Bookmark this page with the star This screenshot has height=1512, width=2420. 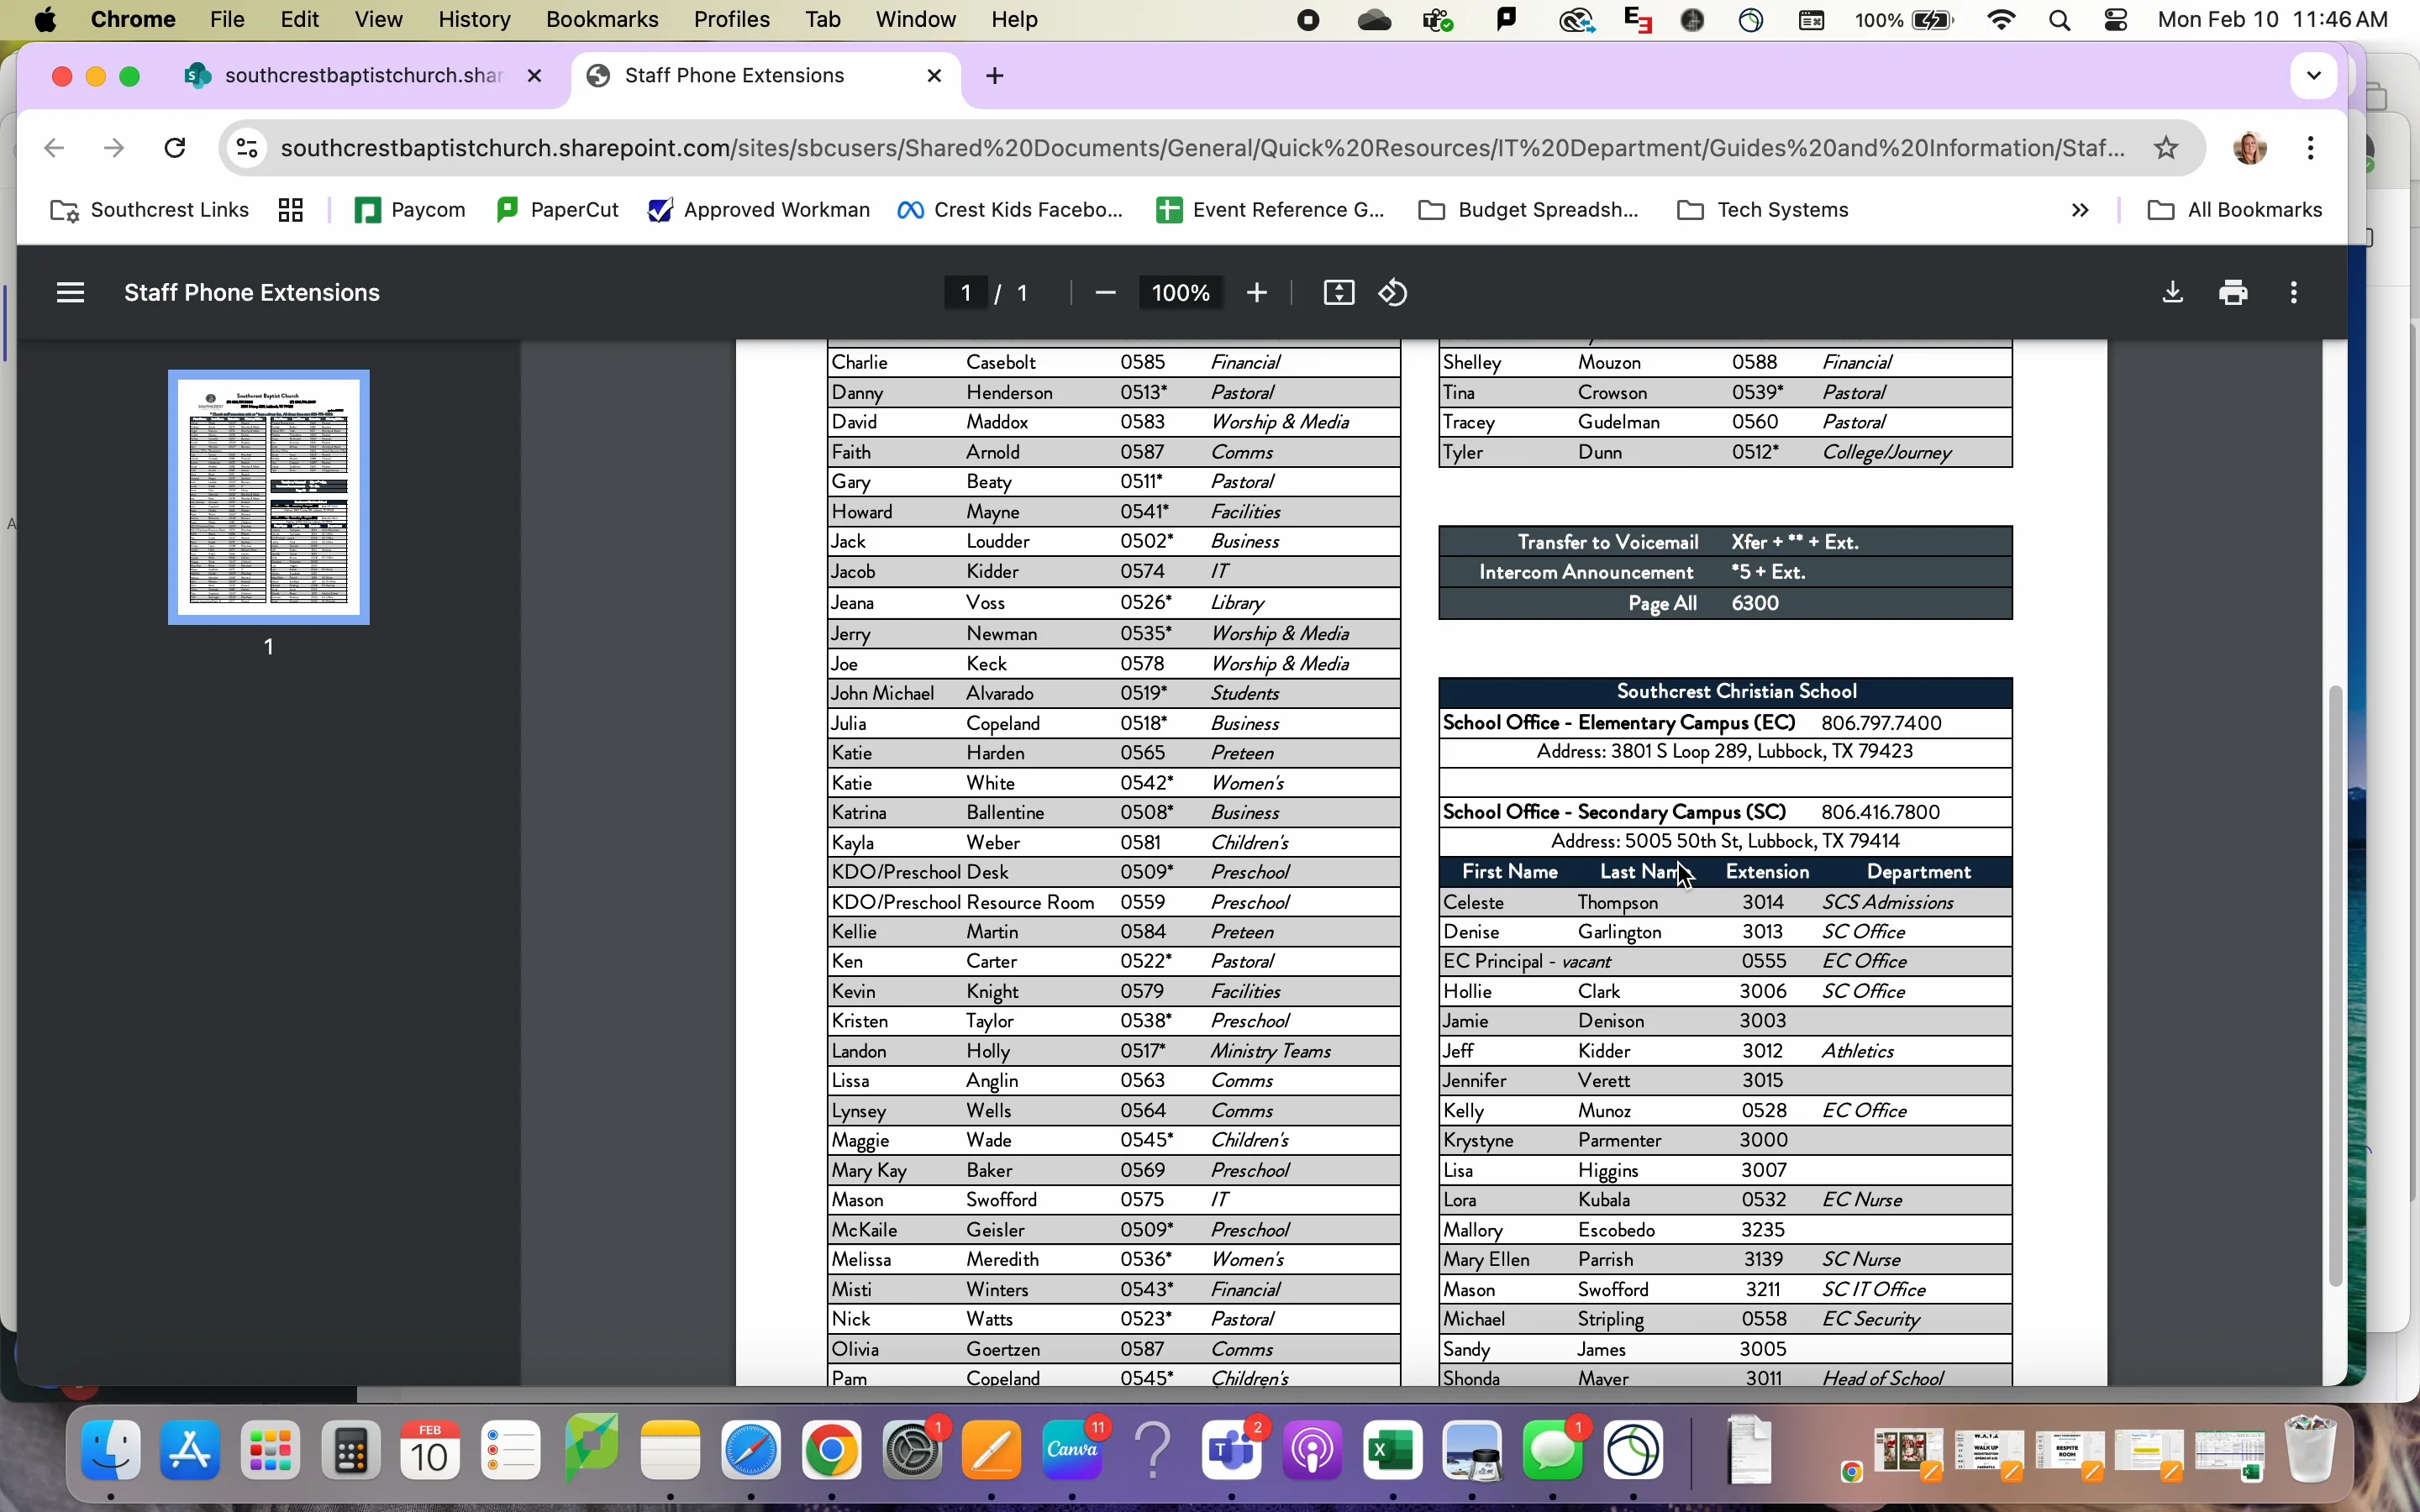tap(2166, 147)
